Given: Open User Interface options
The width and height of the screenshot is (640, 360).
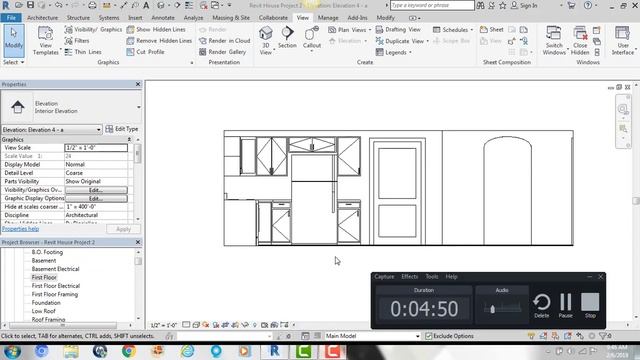Looking at the screenshot, I should (623, 40).
